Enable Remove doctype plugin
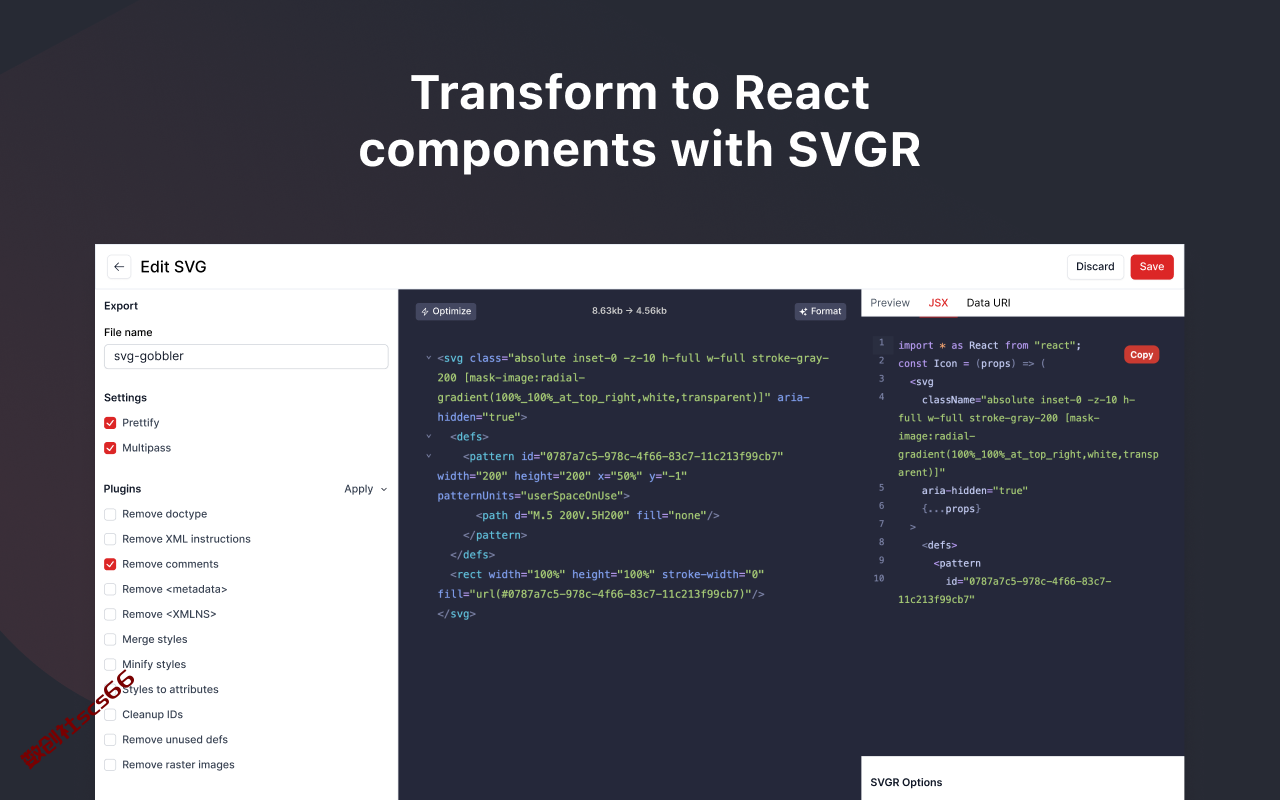Viewport: 1280px width, 800px height. pos(110,514)
